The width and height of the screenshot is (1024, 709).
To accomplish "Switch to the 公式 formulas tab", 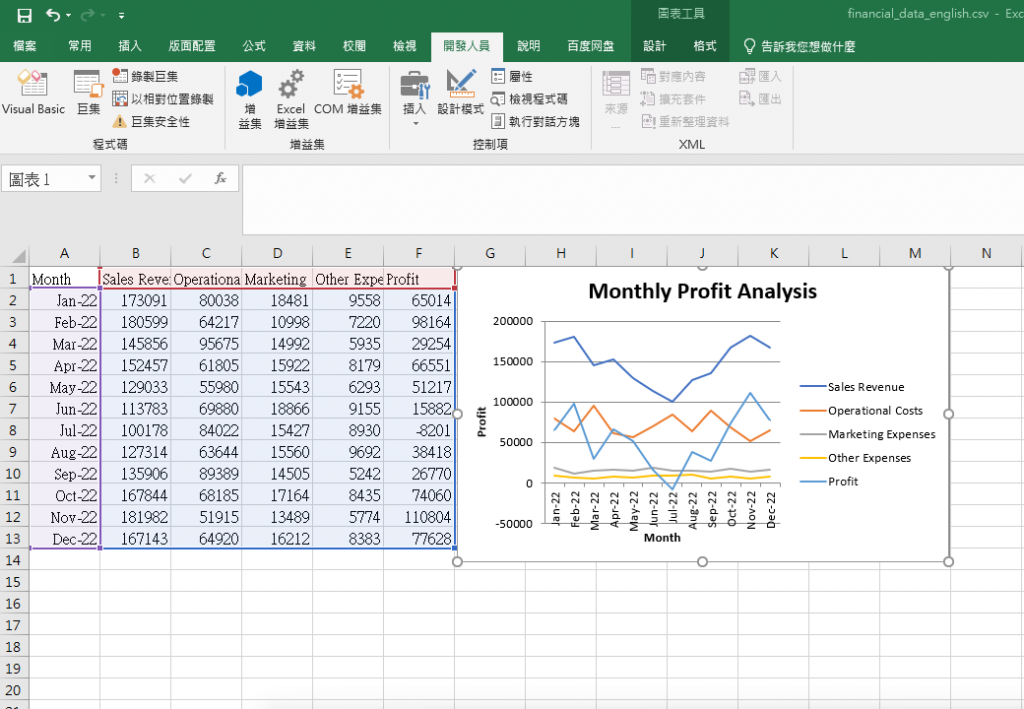I will click(x=254, y=46).
